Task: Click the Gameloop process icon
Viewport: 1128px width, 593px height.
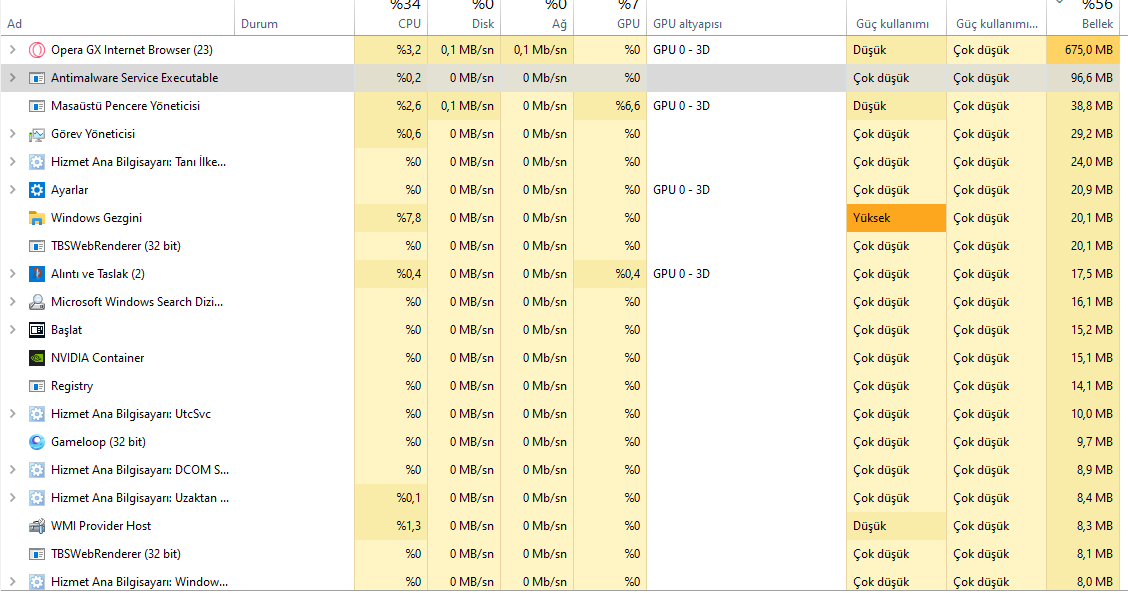Action: [37, 442]
